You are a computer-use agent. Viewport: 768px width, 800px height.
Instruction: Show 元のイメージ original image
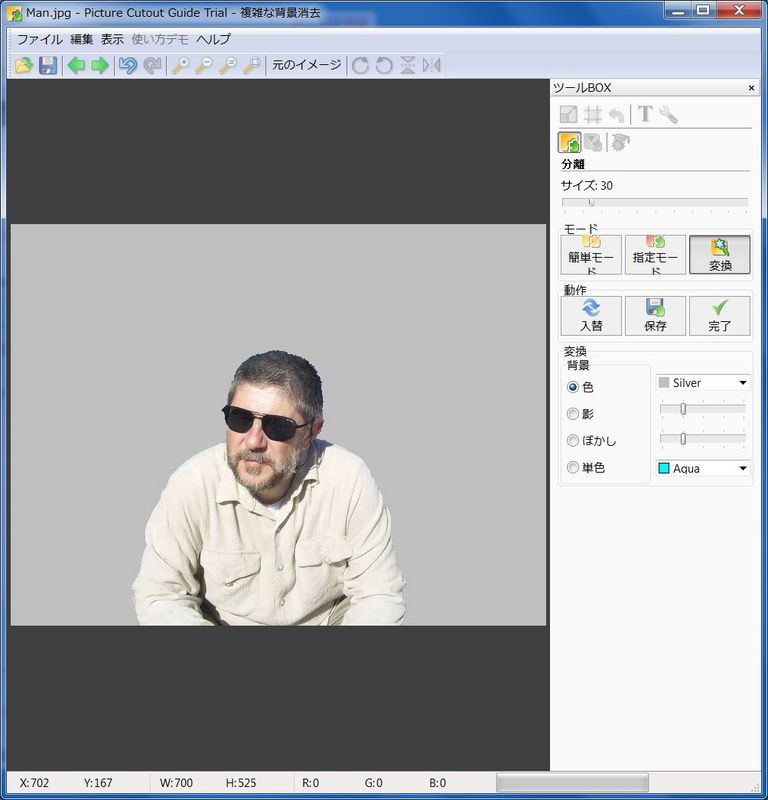point(307,65)
